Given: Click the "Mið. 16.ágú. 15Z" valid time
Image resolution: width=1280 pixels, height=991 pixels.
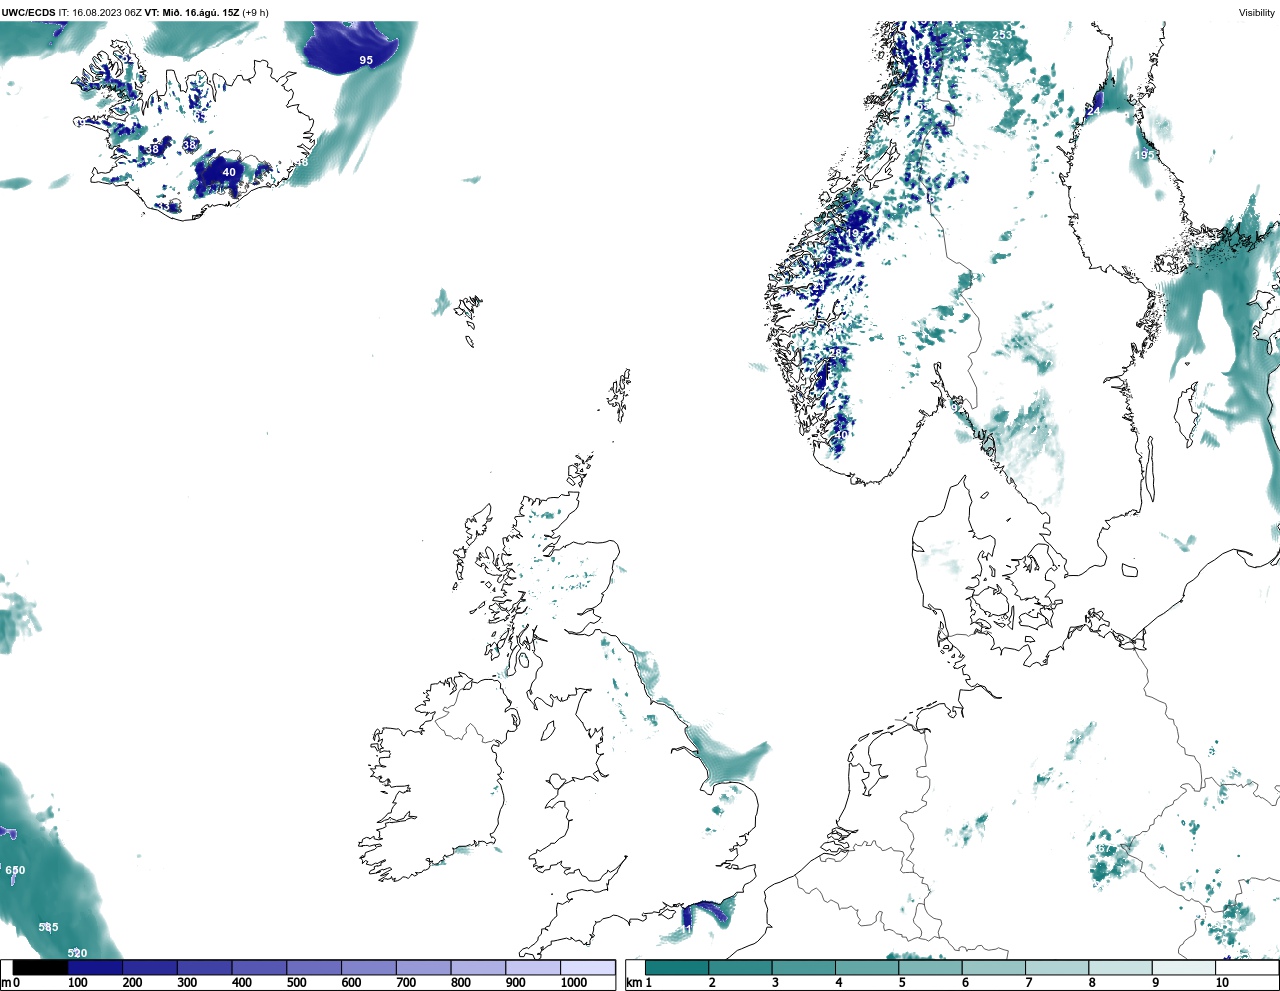Looking at the screenshot, I should [x=200, y=13].
